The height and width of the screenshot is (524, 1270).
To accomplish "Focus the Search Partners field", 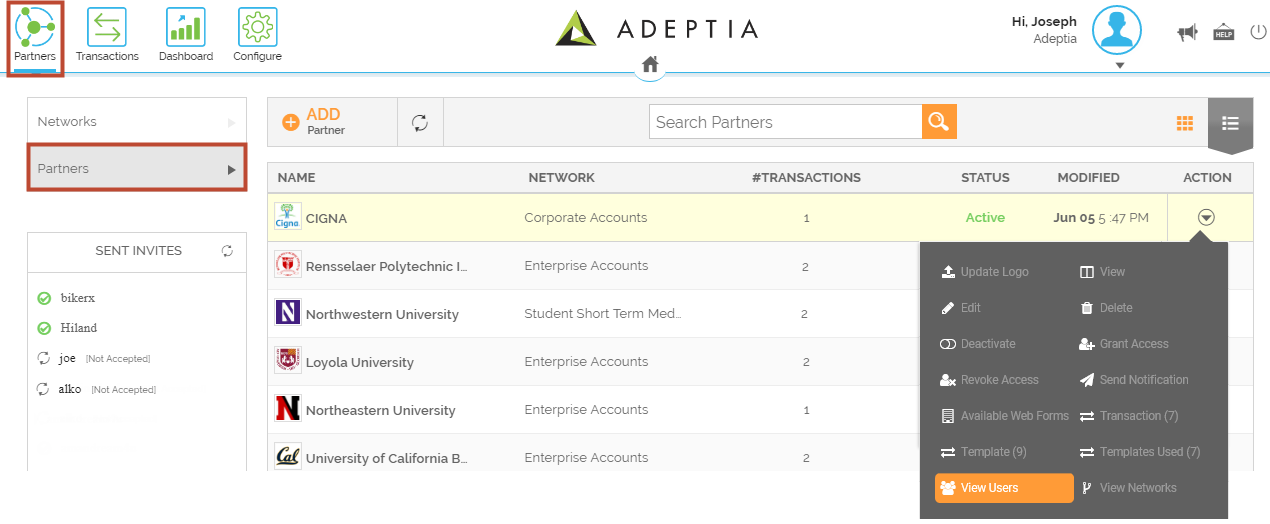I will (x=785, y=122).
